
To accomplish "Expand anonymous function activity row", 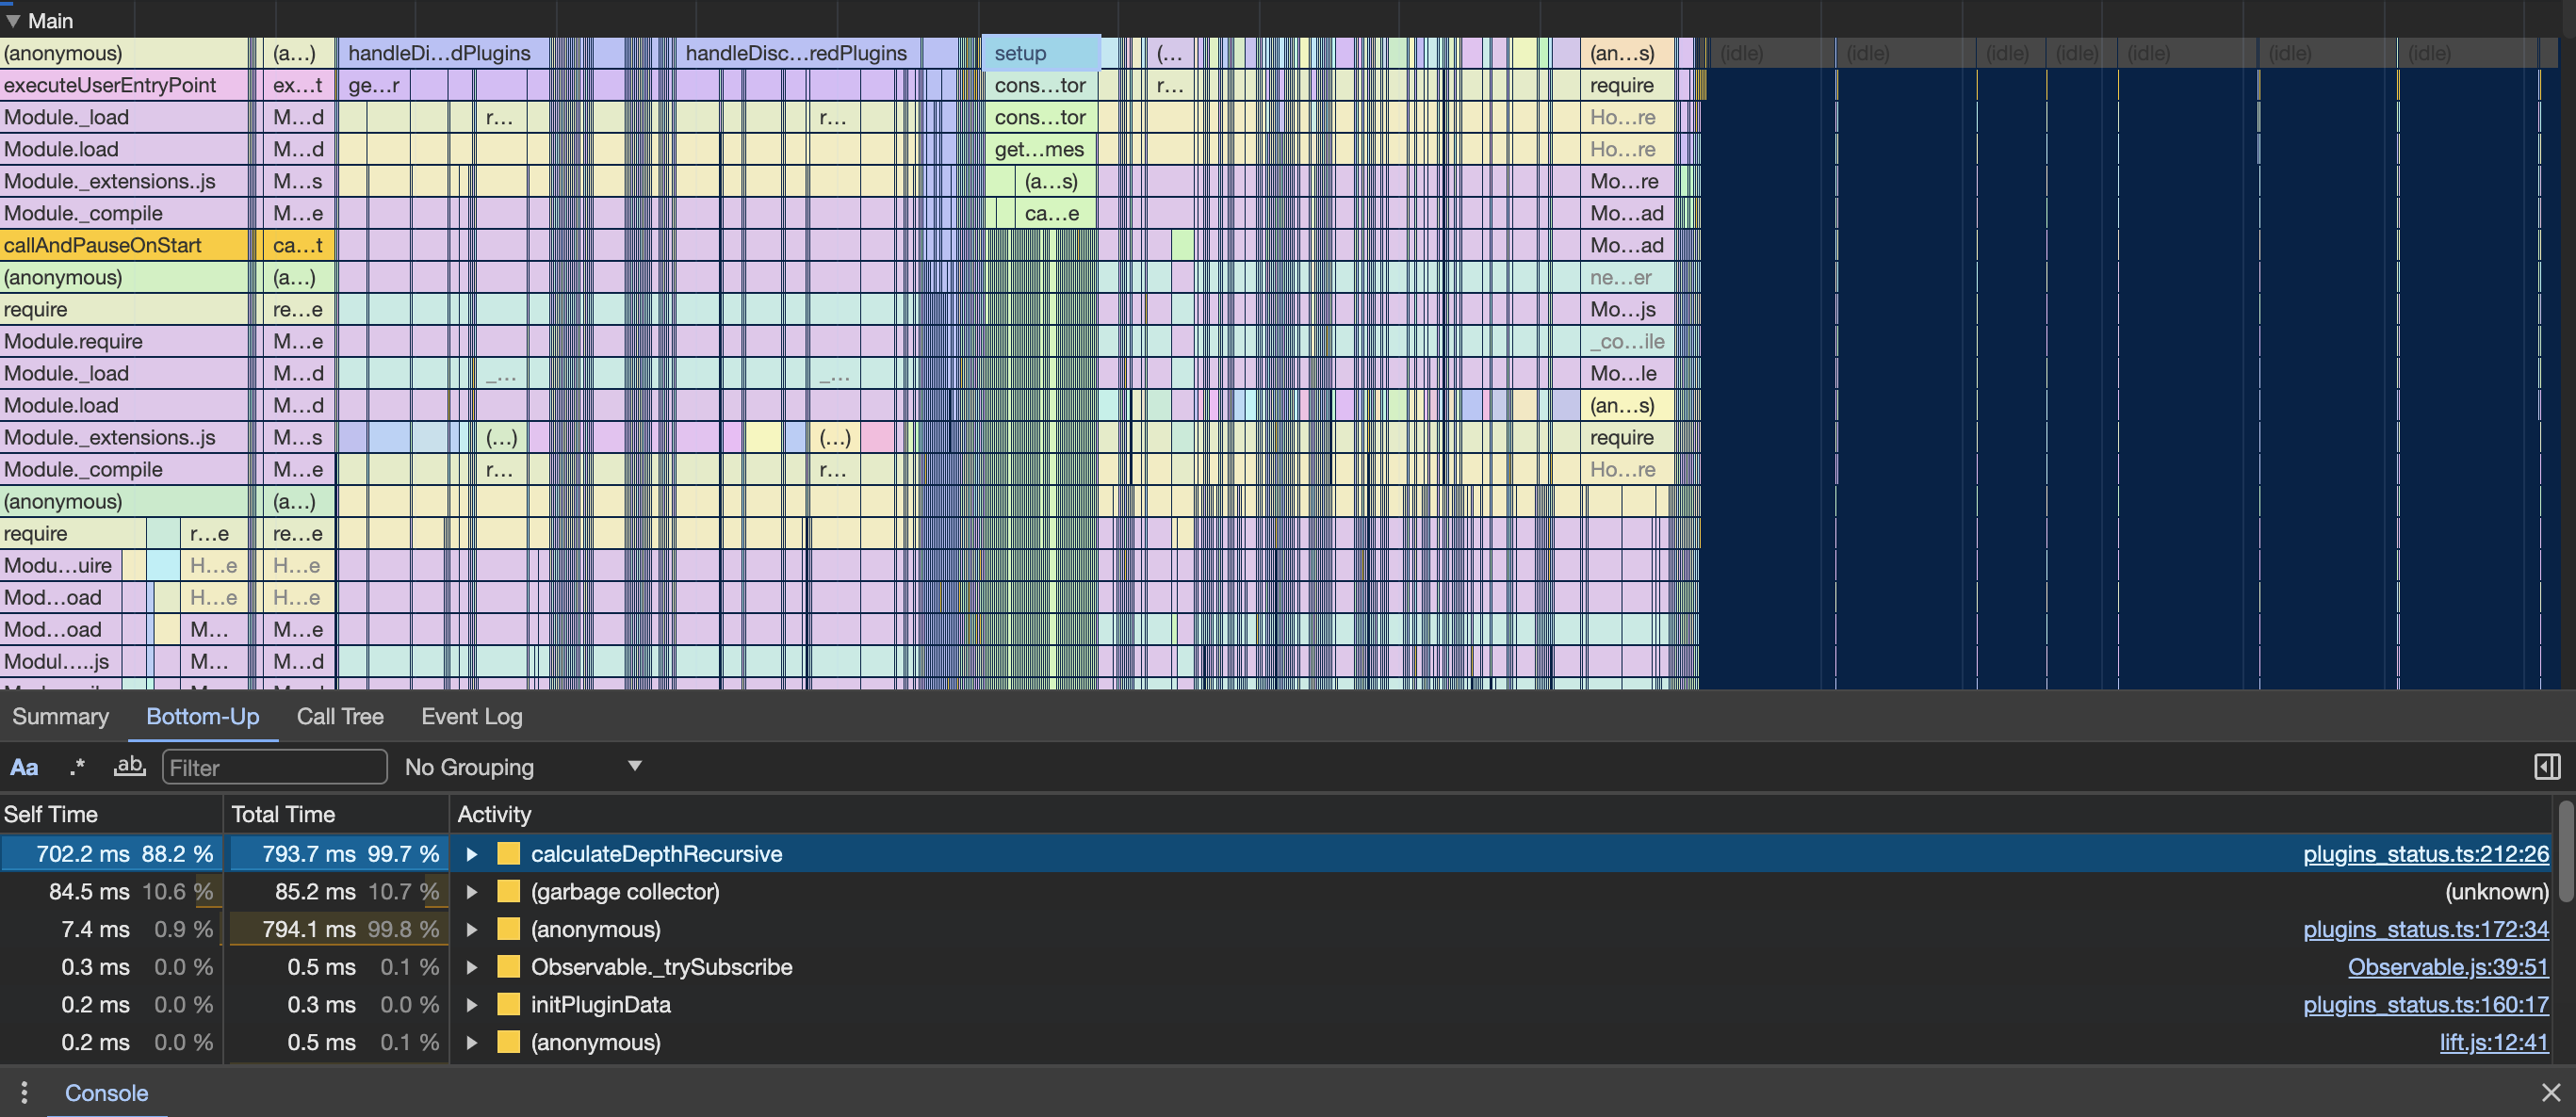I will point(471,928).
